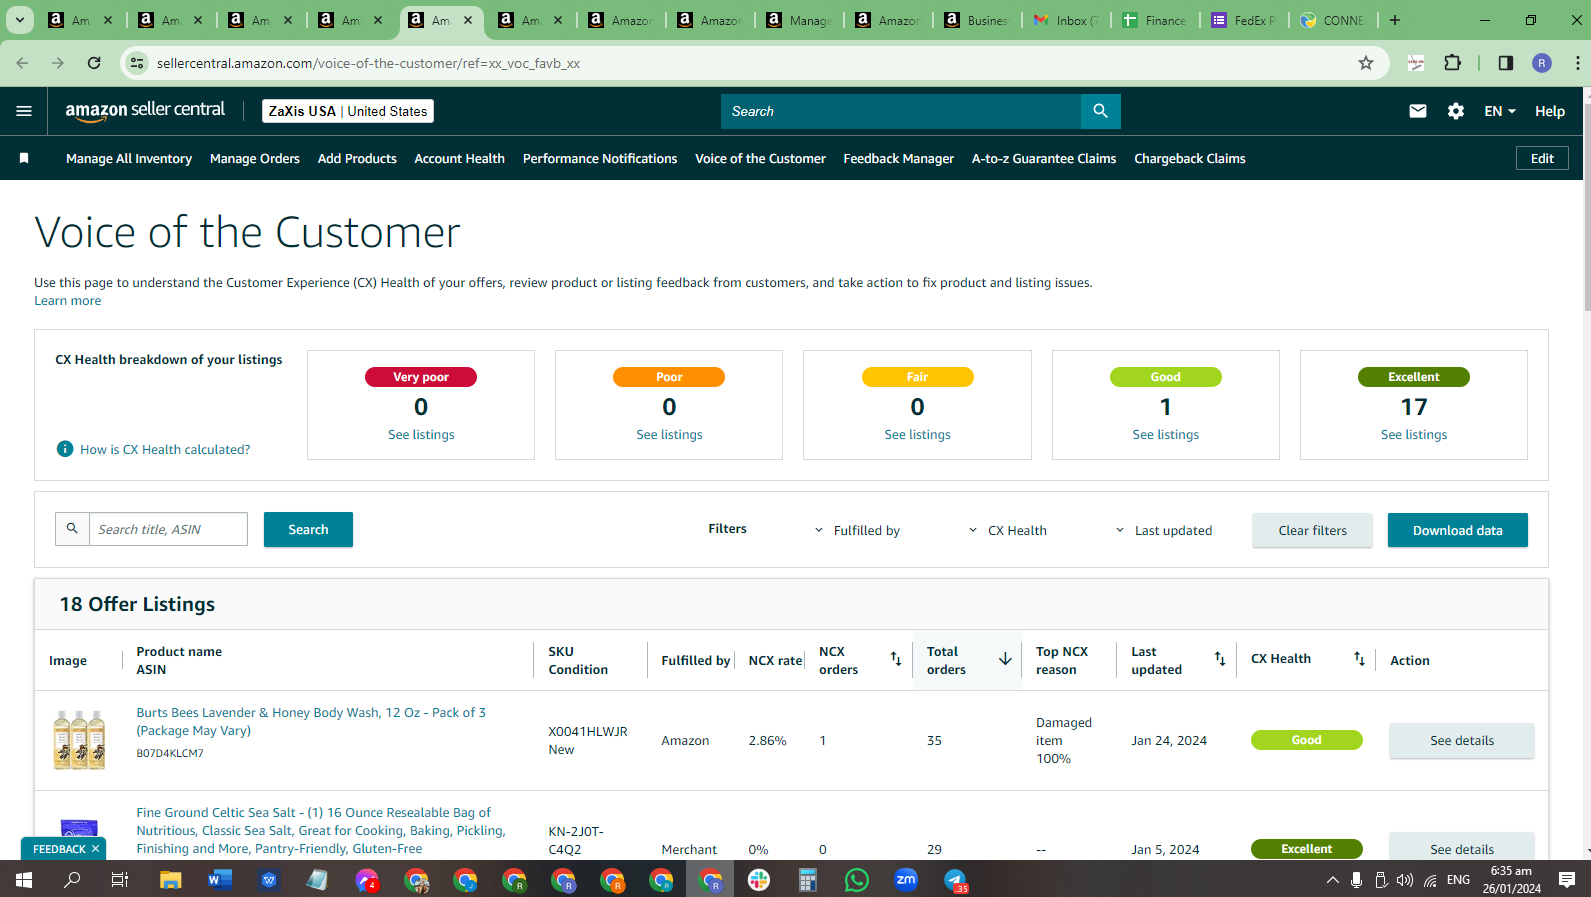See details for Burts Bees Body Wash
Screen dimensions: 1591x897
(1461, 740)
